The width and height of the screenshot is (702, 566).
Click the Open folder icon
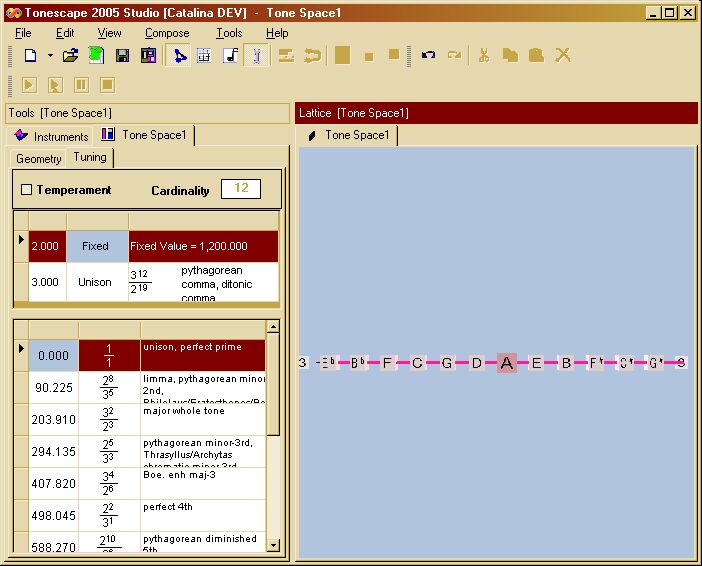pos(70,56)
